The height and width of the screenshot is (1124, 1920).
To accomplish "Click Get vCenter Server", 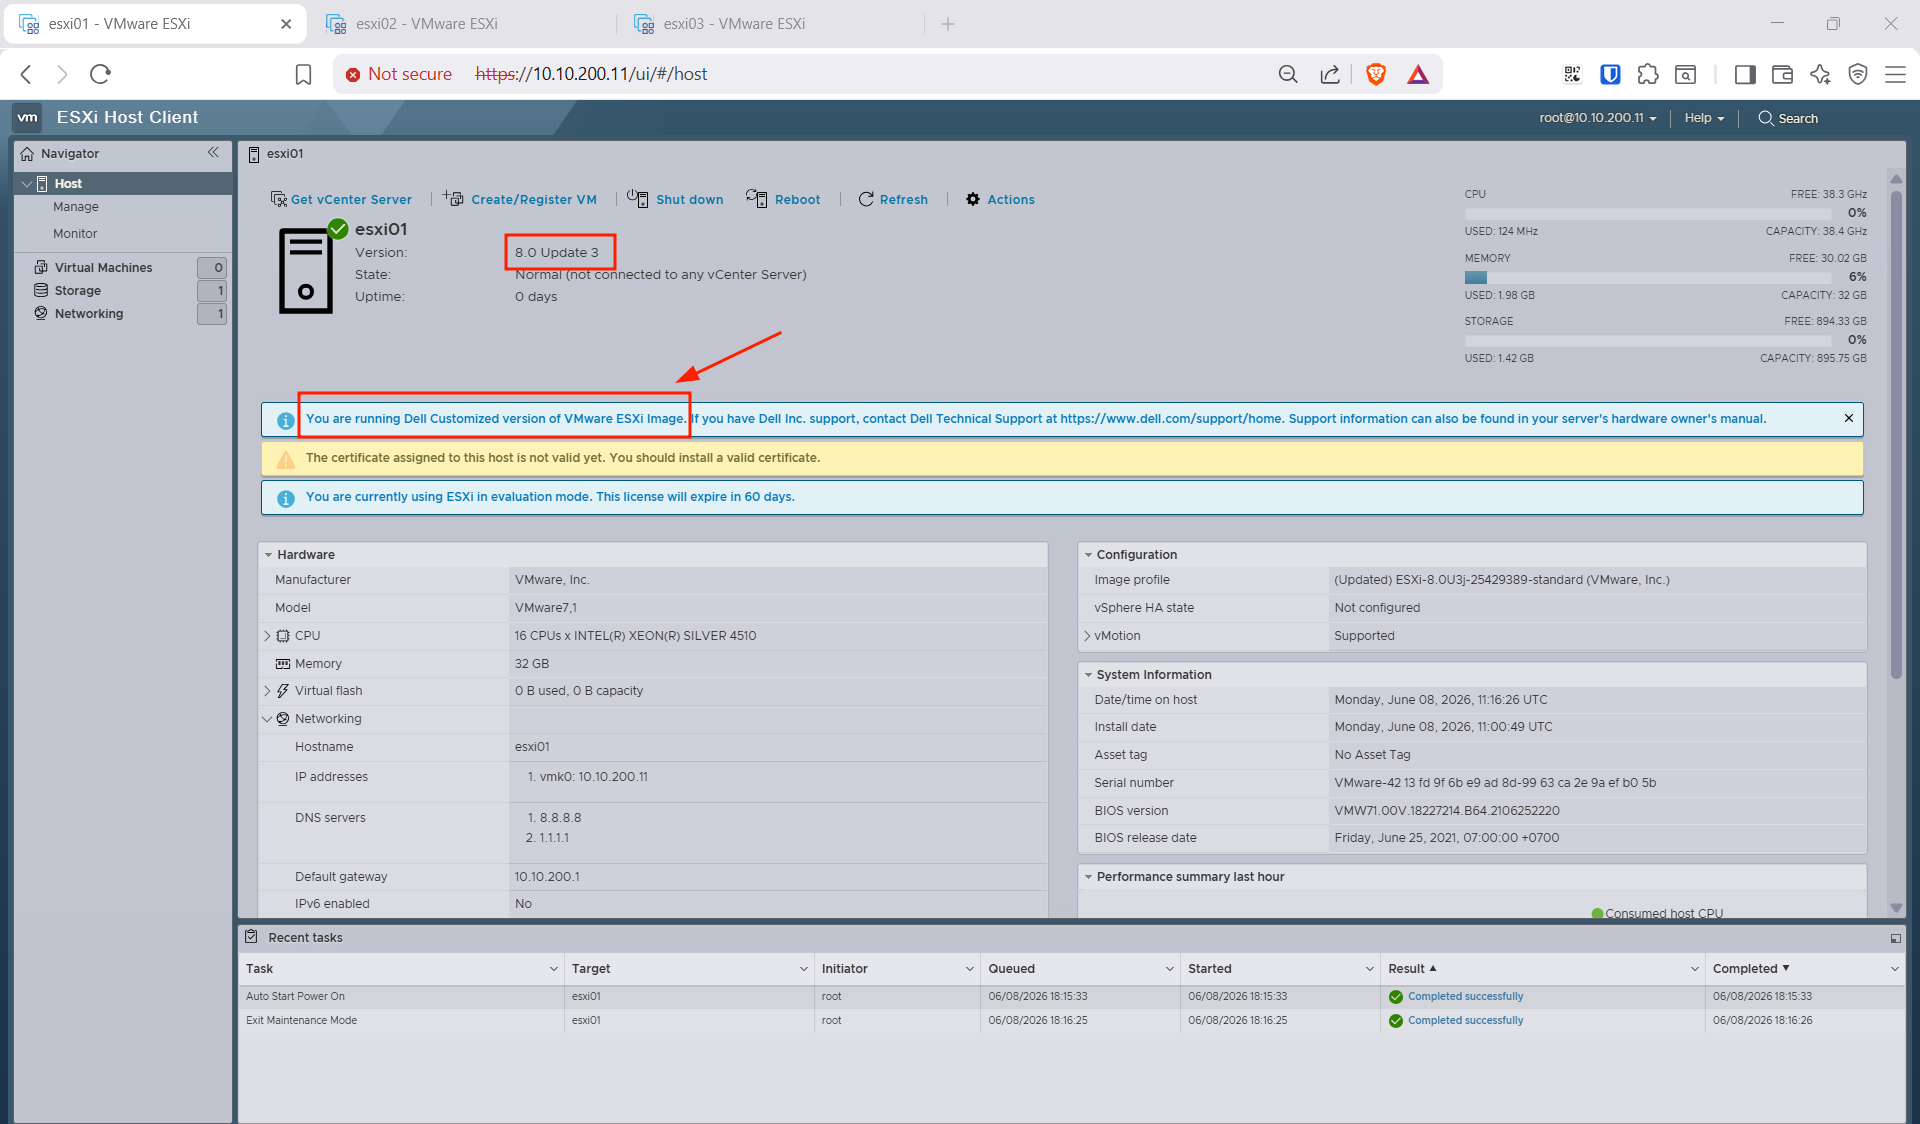I will [x=341, y=199].
